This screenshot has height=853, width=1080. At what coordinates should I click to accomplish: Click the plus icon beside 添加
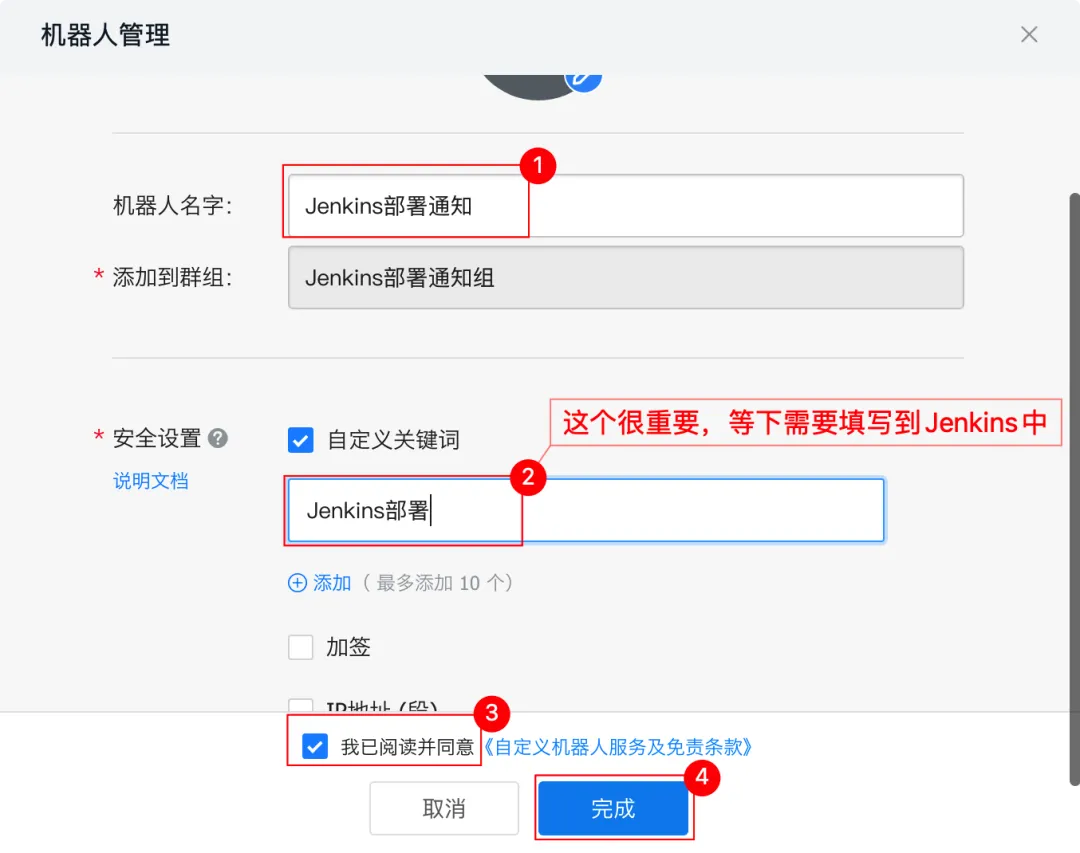297,583
